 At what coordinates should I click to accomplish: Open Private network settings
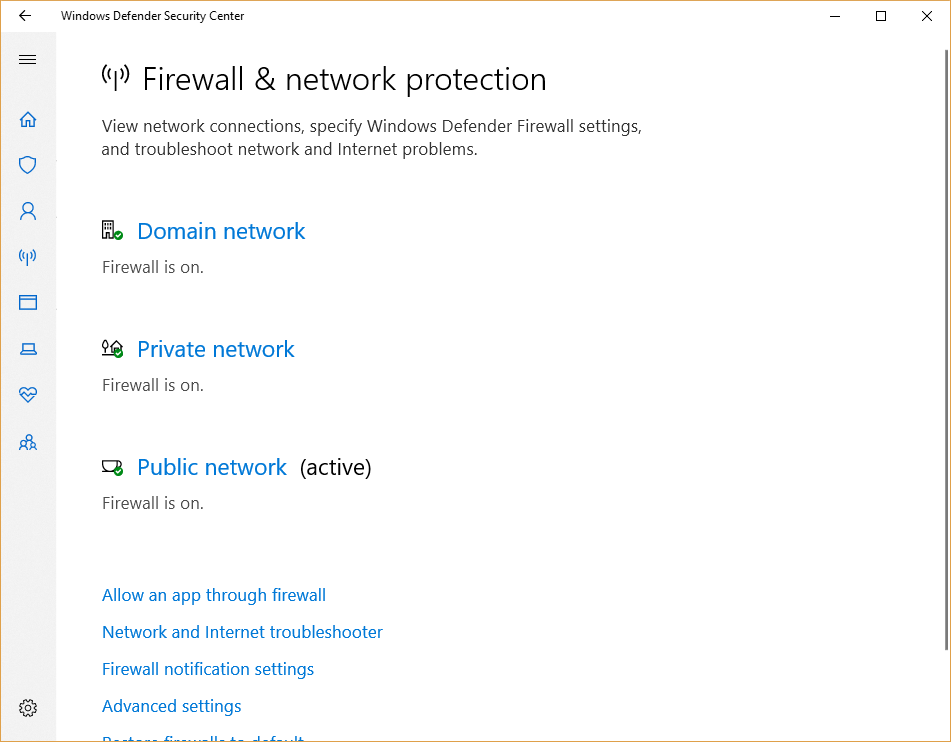click(x=216, y=349)
